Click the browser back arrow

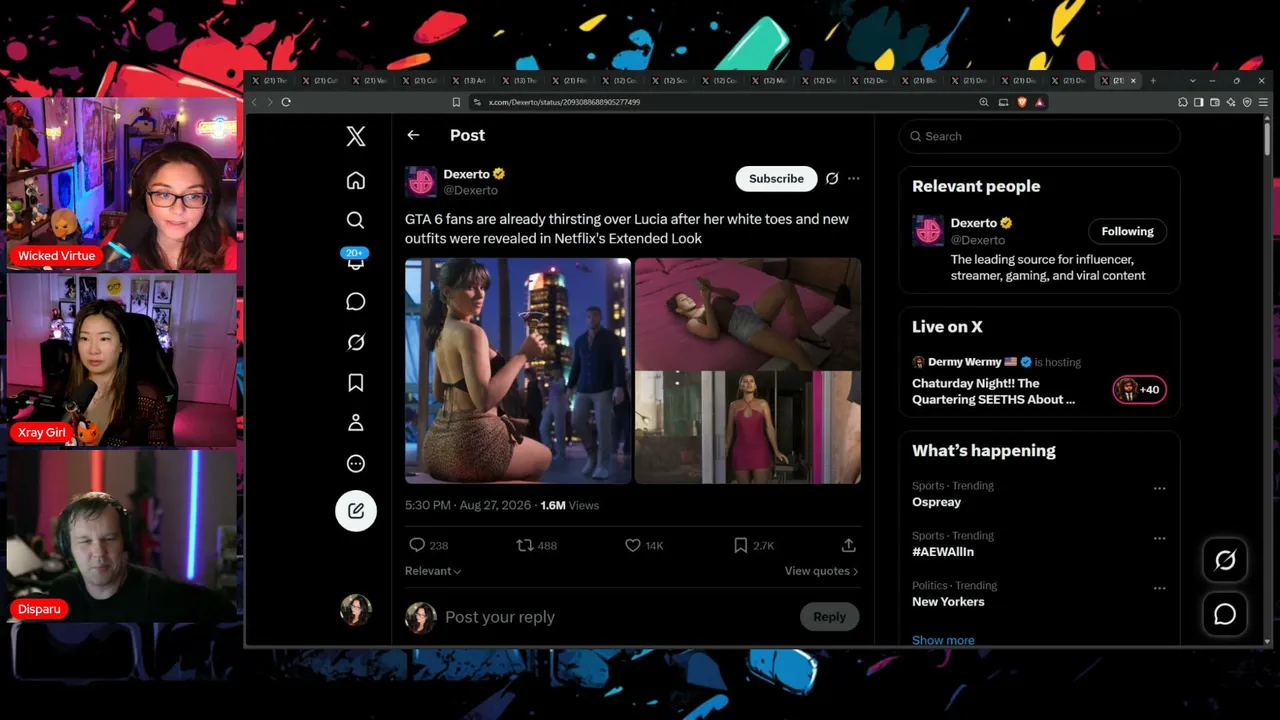(254, 102)
